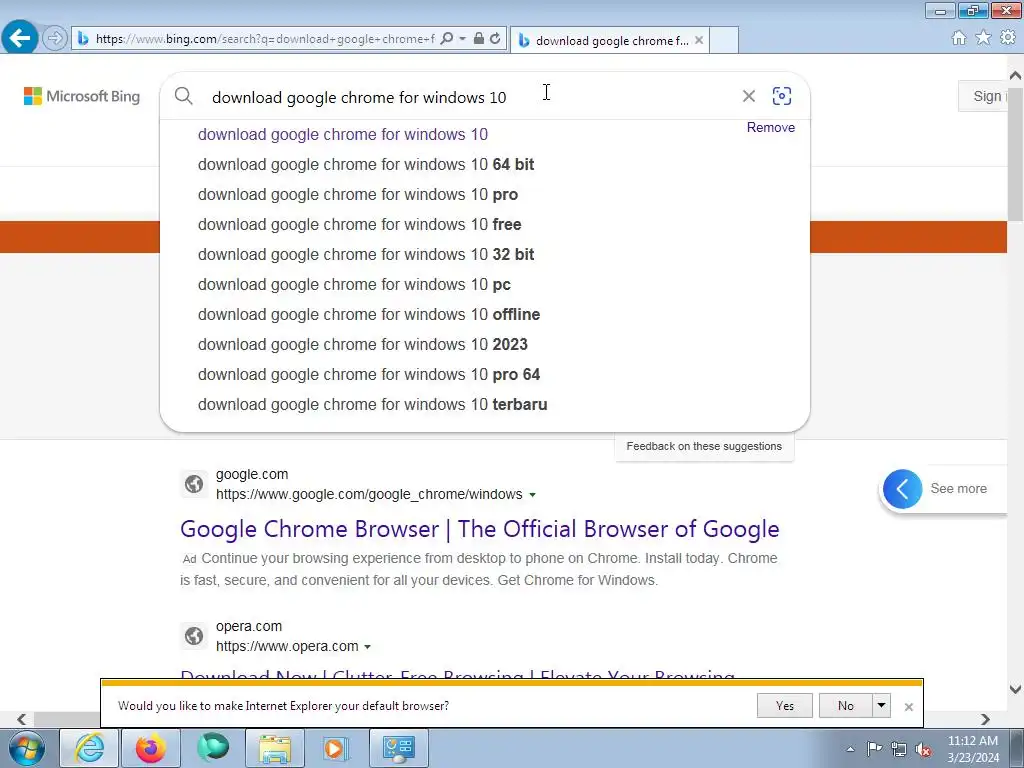Image resolution: width=1024 pixels, height=768 pixels.
Task: Click the taskbar clock showing 11:12 AM
Action: (x=973, y=749)
